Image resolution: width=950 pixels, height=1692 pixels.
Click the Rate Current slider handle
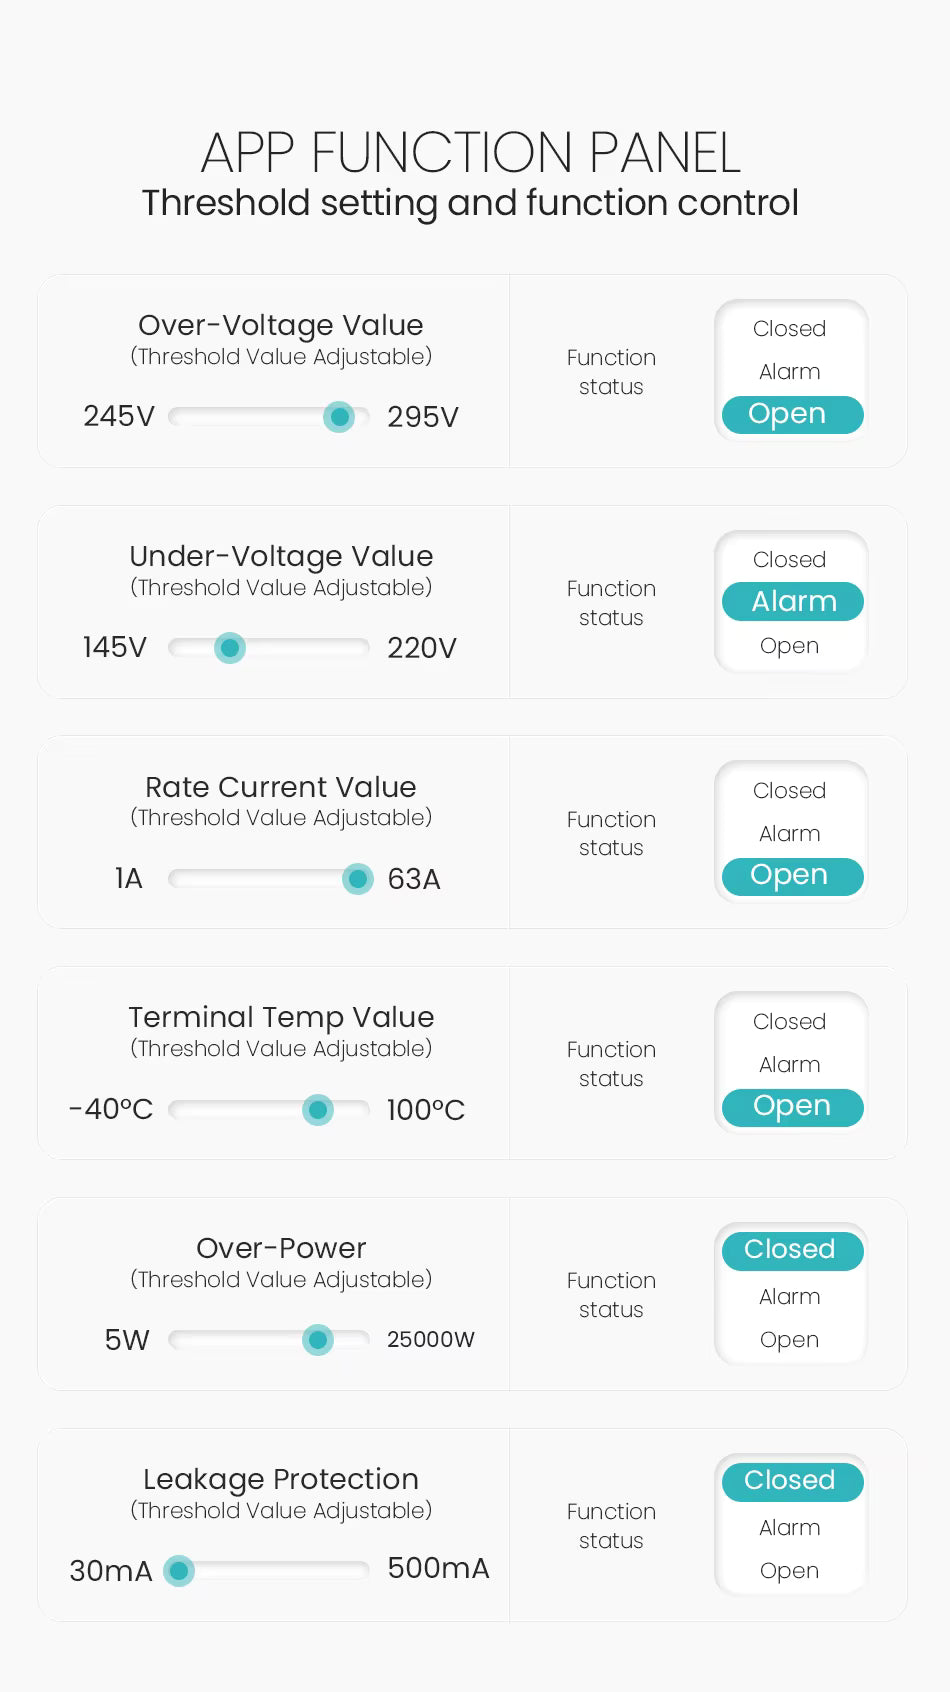pos(357,879)
